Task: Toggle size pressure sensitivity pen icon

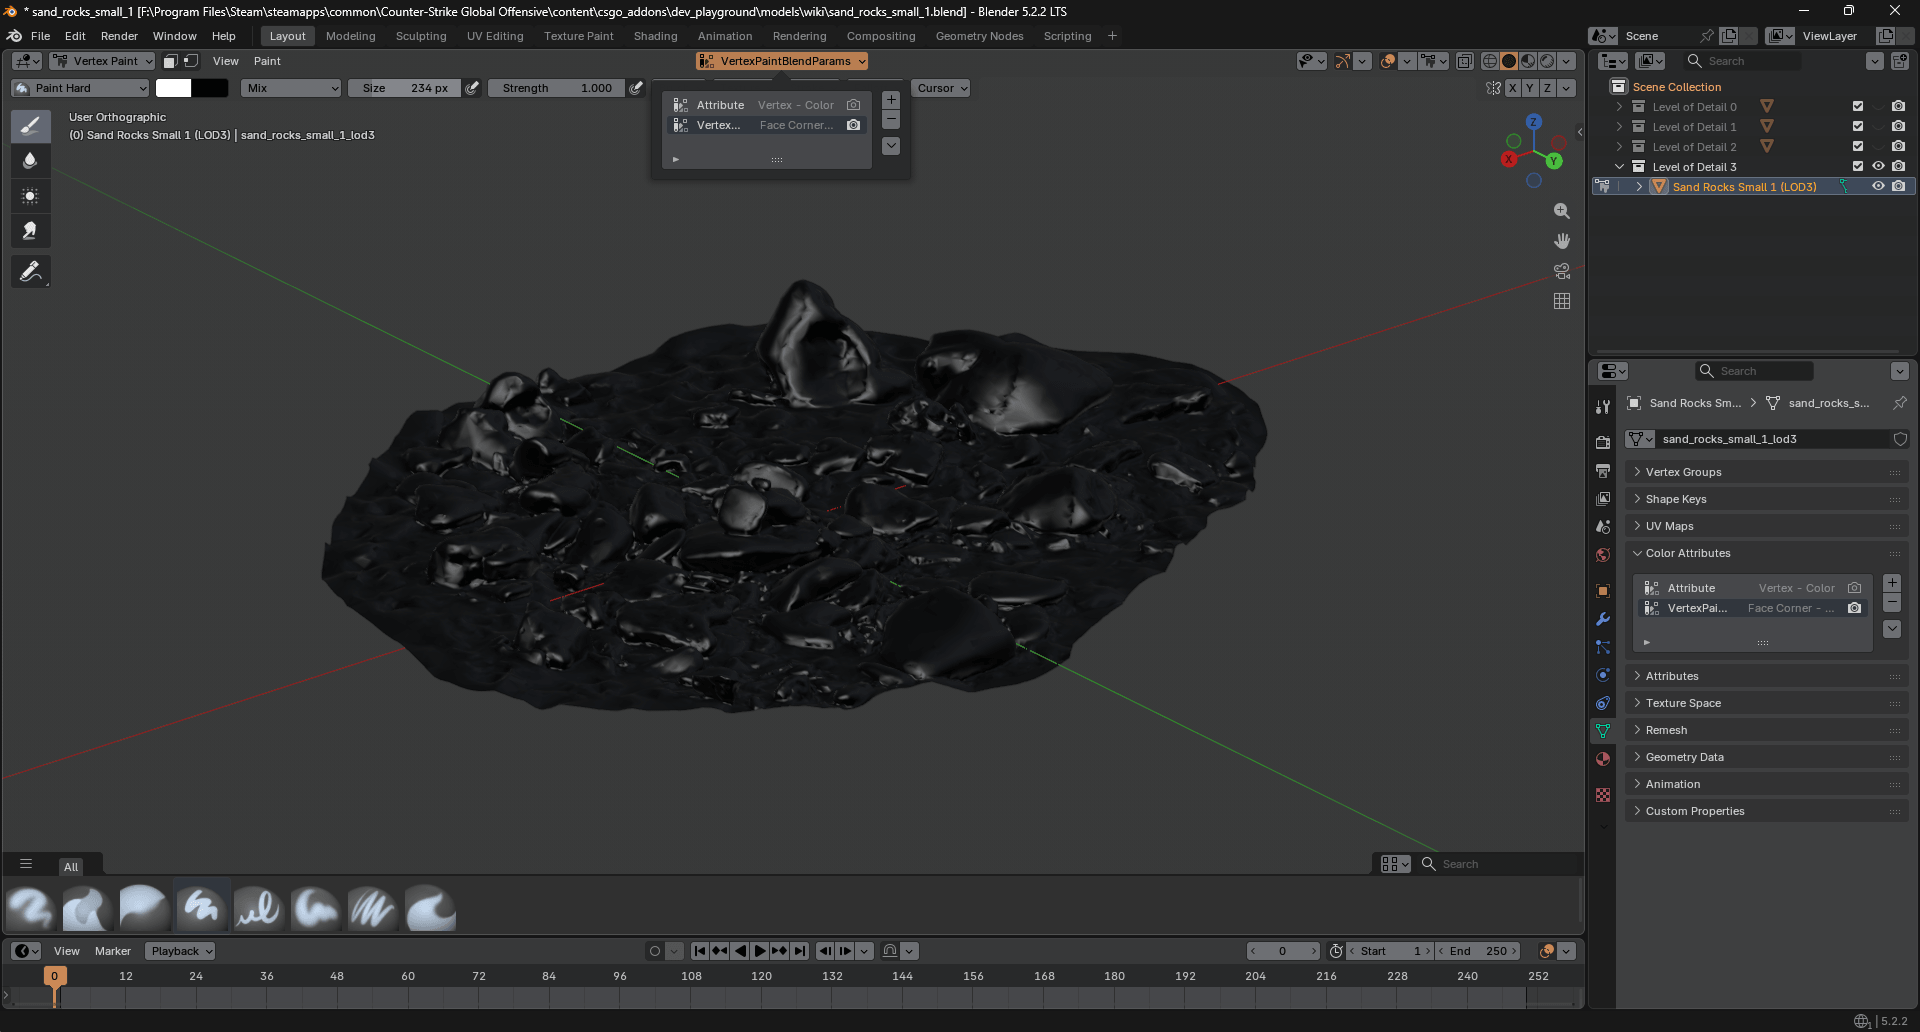Action: [x=472, y=88]
